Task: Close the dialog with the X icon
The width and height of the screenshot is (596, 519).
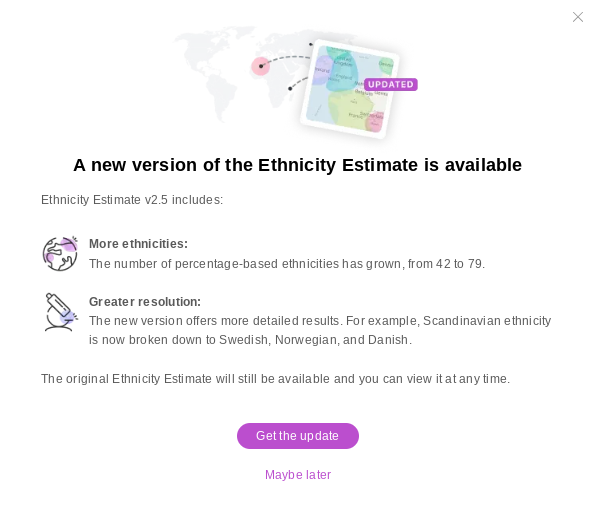Action: pos(578,17)
